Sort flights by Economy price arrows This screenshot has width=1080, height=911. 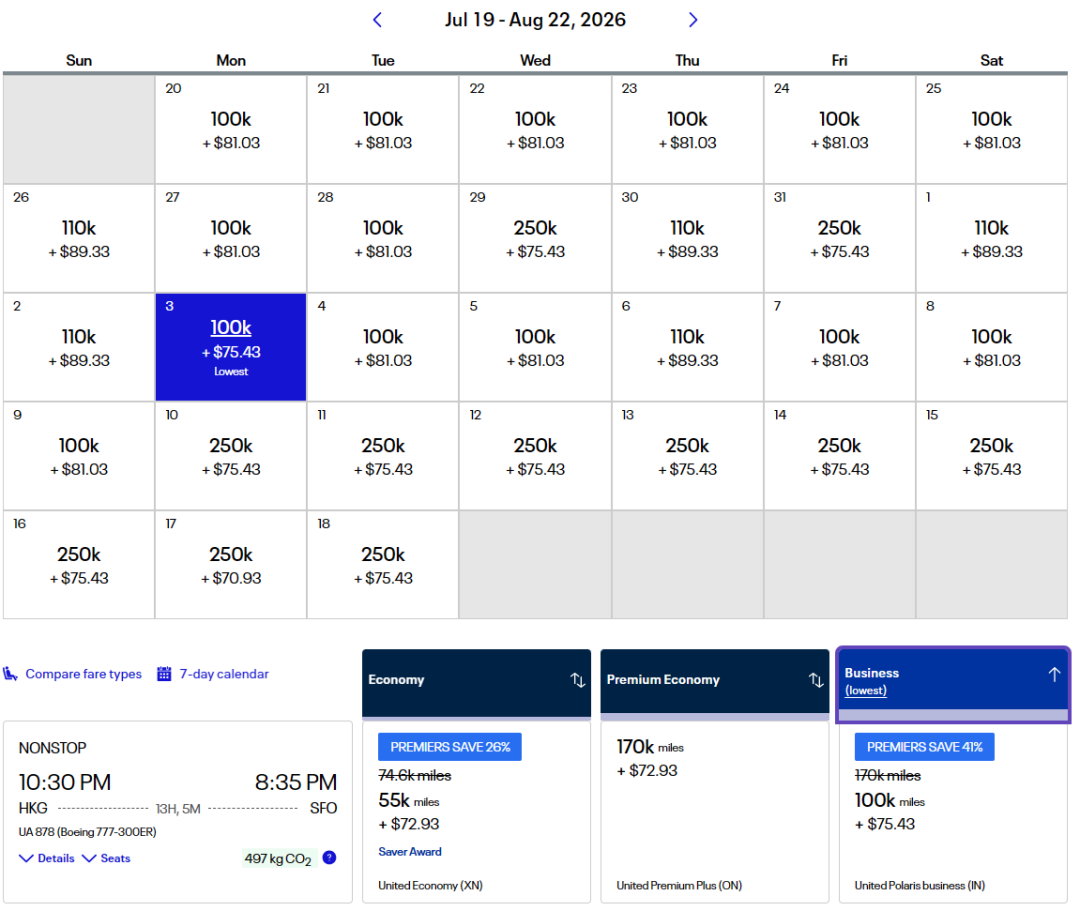point(578,680)
